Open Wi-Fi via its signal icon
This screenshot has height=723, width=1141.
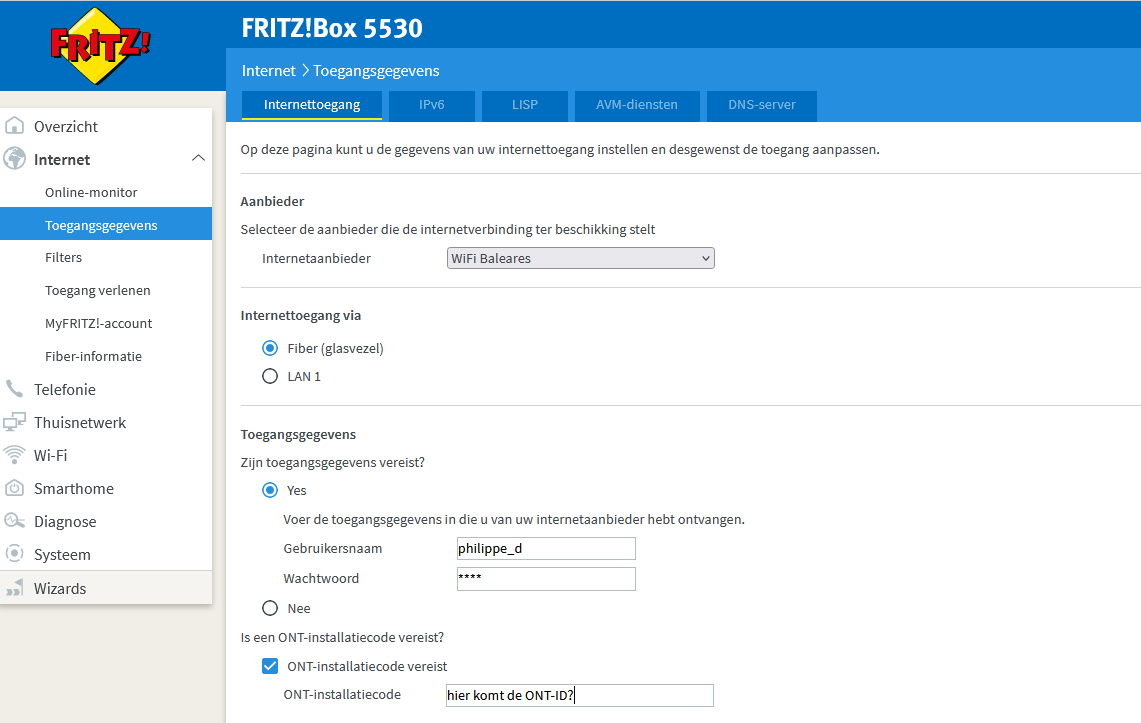[15, 455]
